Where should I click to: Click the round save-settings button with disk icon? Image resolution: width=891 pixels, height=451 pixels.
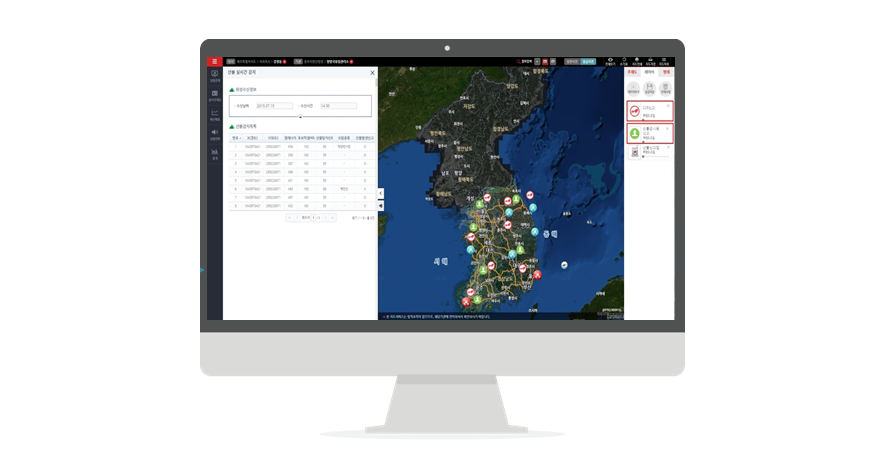649,88
